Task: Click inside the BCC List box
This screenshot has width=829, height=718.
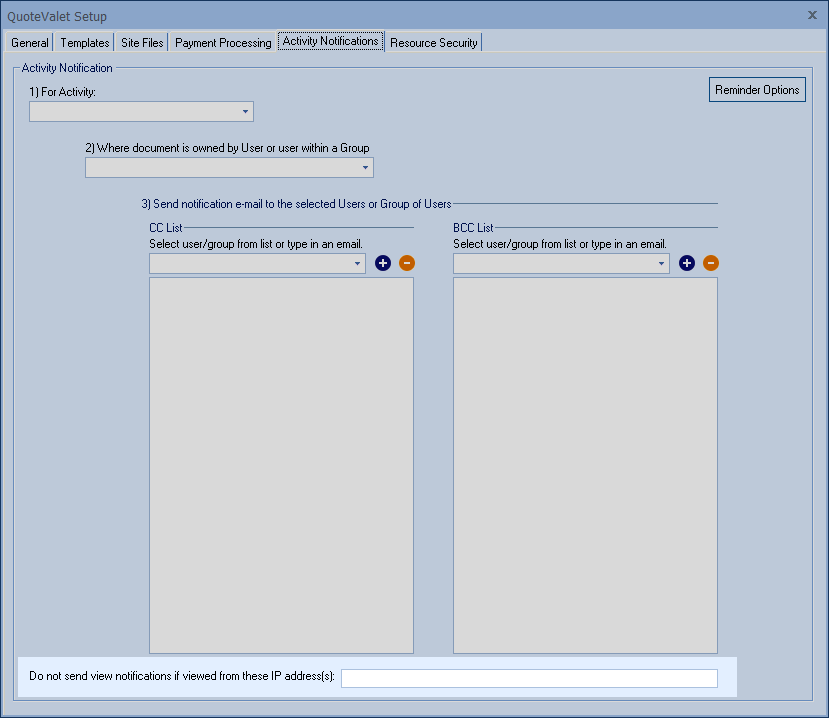Action: coord(585,465)
